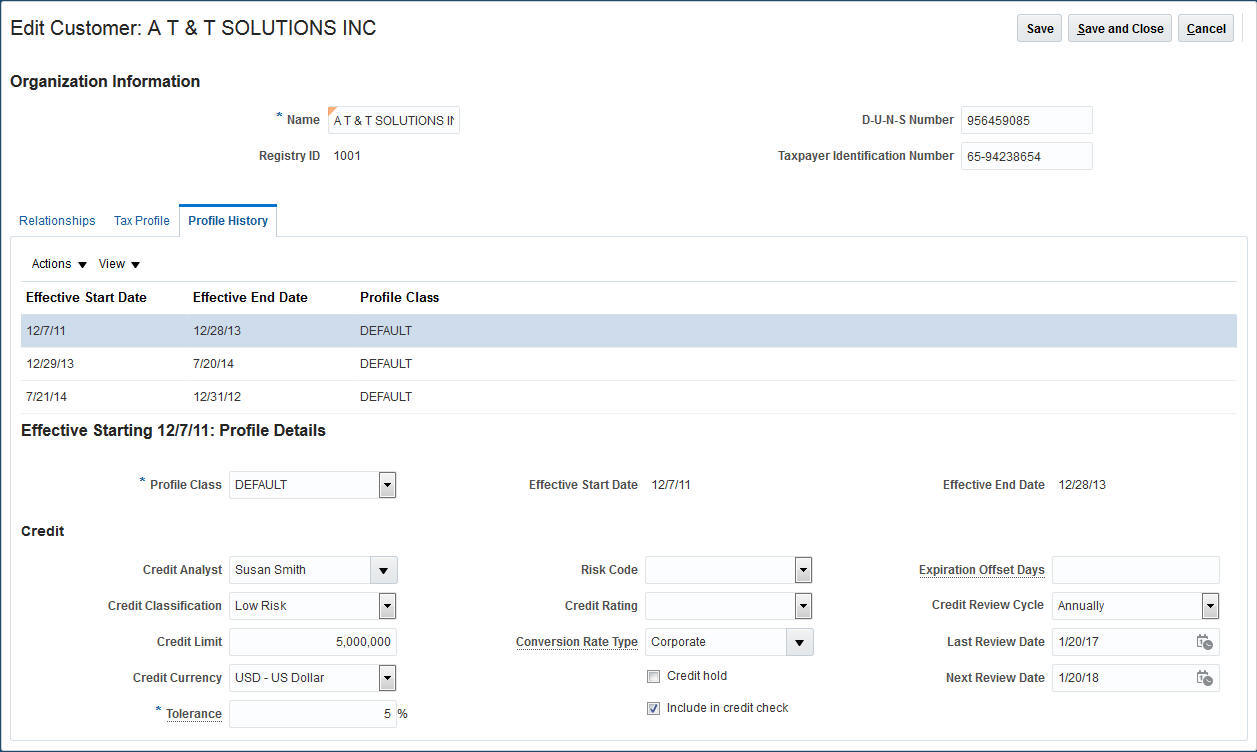
Task: Cancel editing the customer
Action: (1206, 29)
